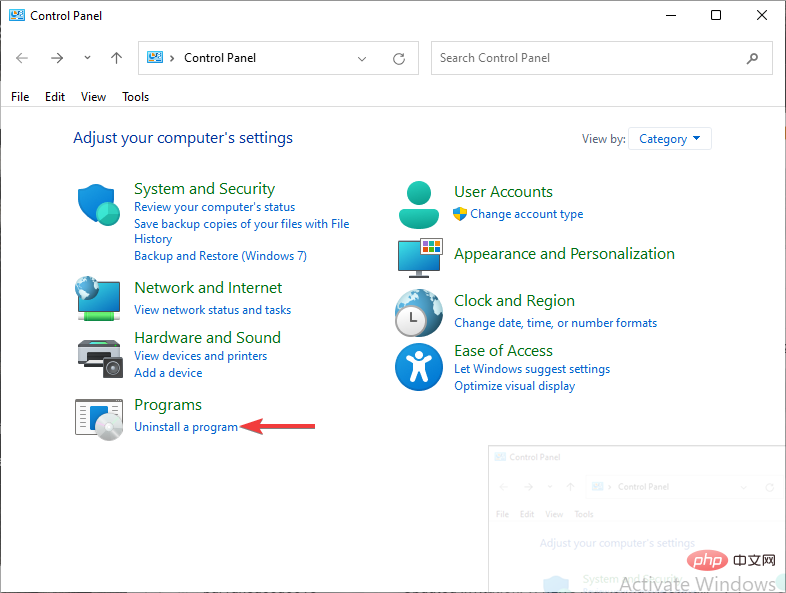The image size is (786, 593).
Task: Expand the address bar history dropdown
Action: coord(361,59)
